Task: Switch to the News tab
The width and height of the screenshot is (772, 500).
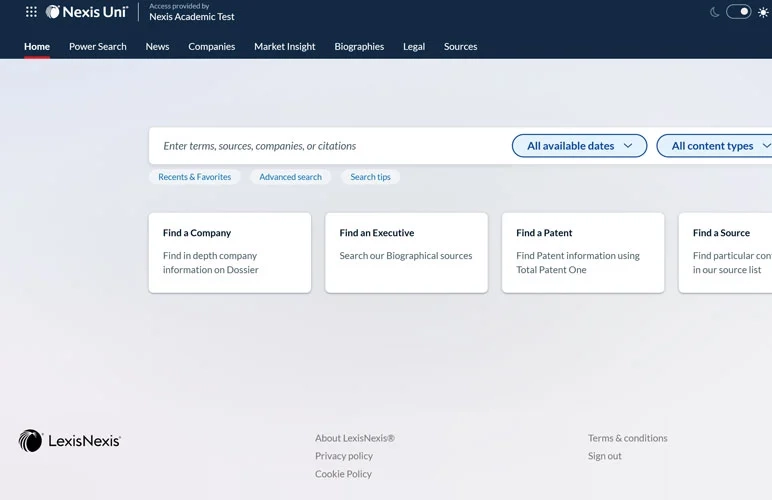Action: pos(157,46)
